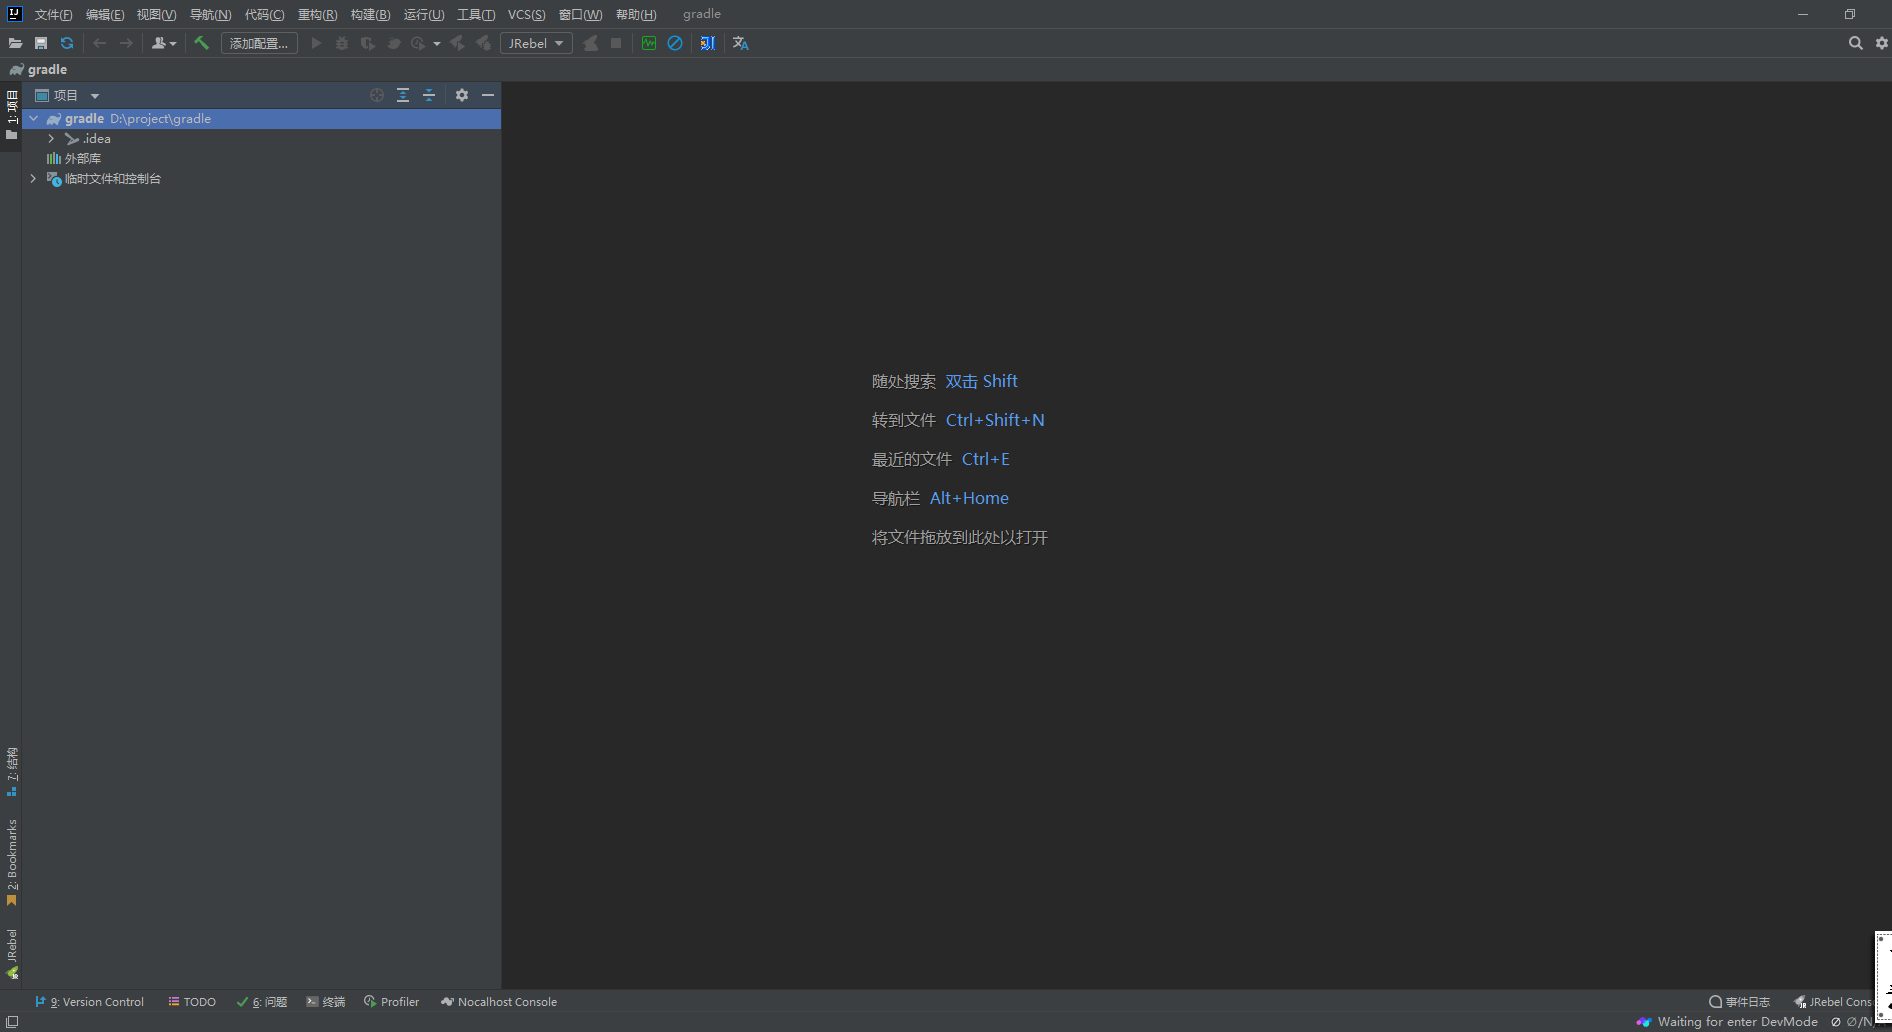This screenshot has height=1032, width=1892.
Task: Click the stop square icon in the toolbar
Action: [616, 43]
